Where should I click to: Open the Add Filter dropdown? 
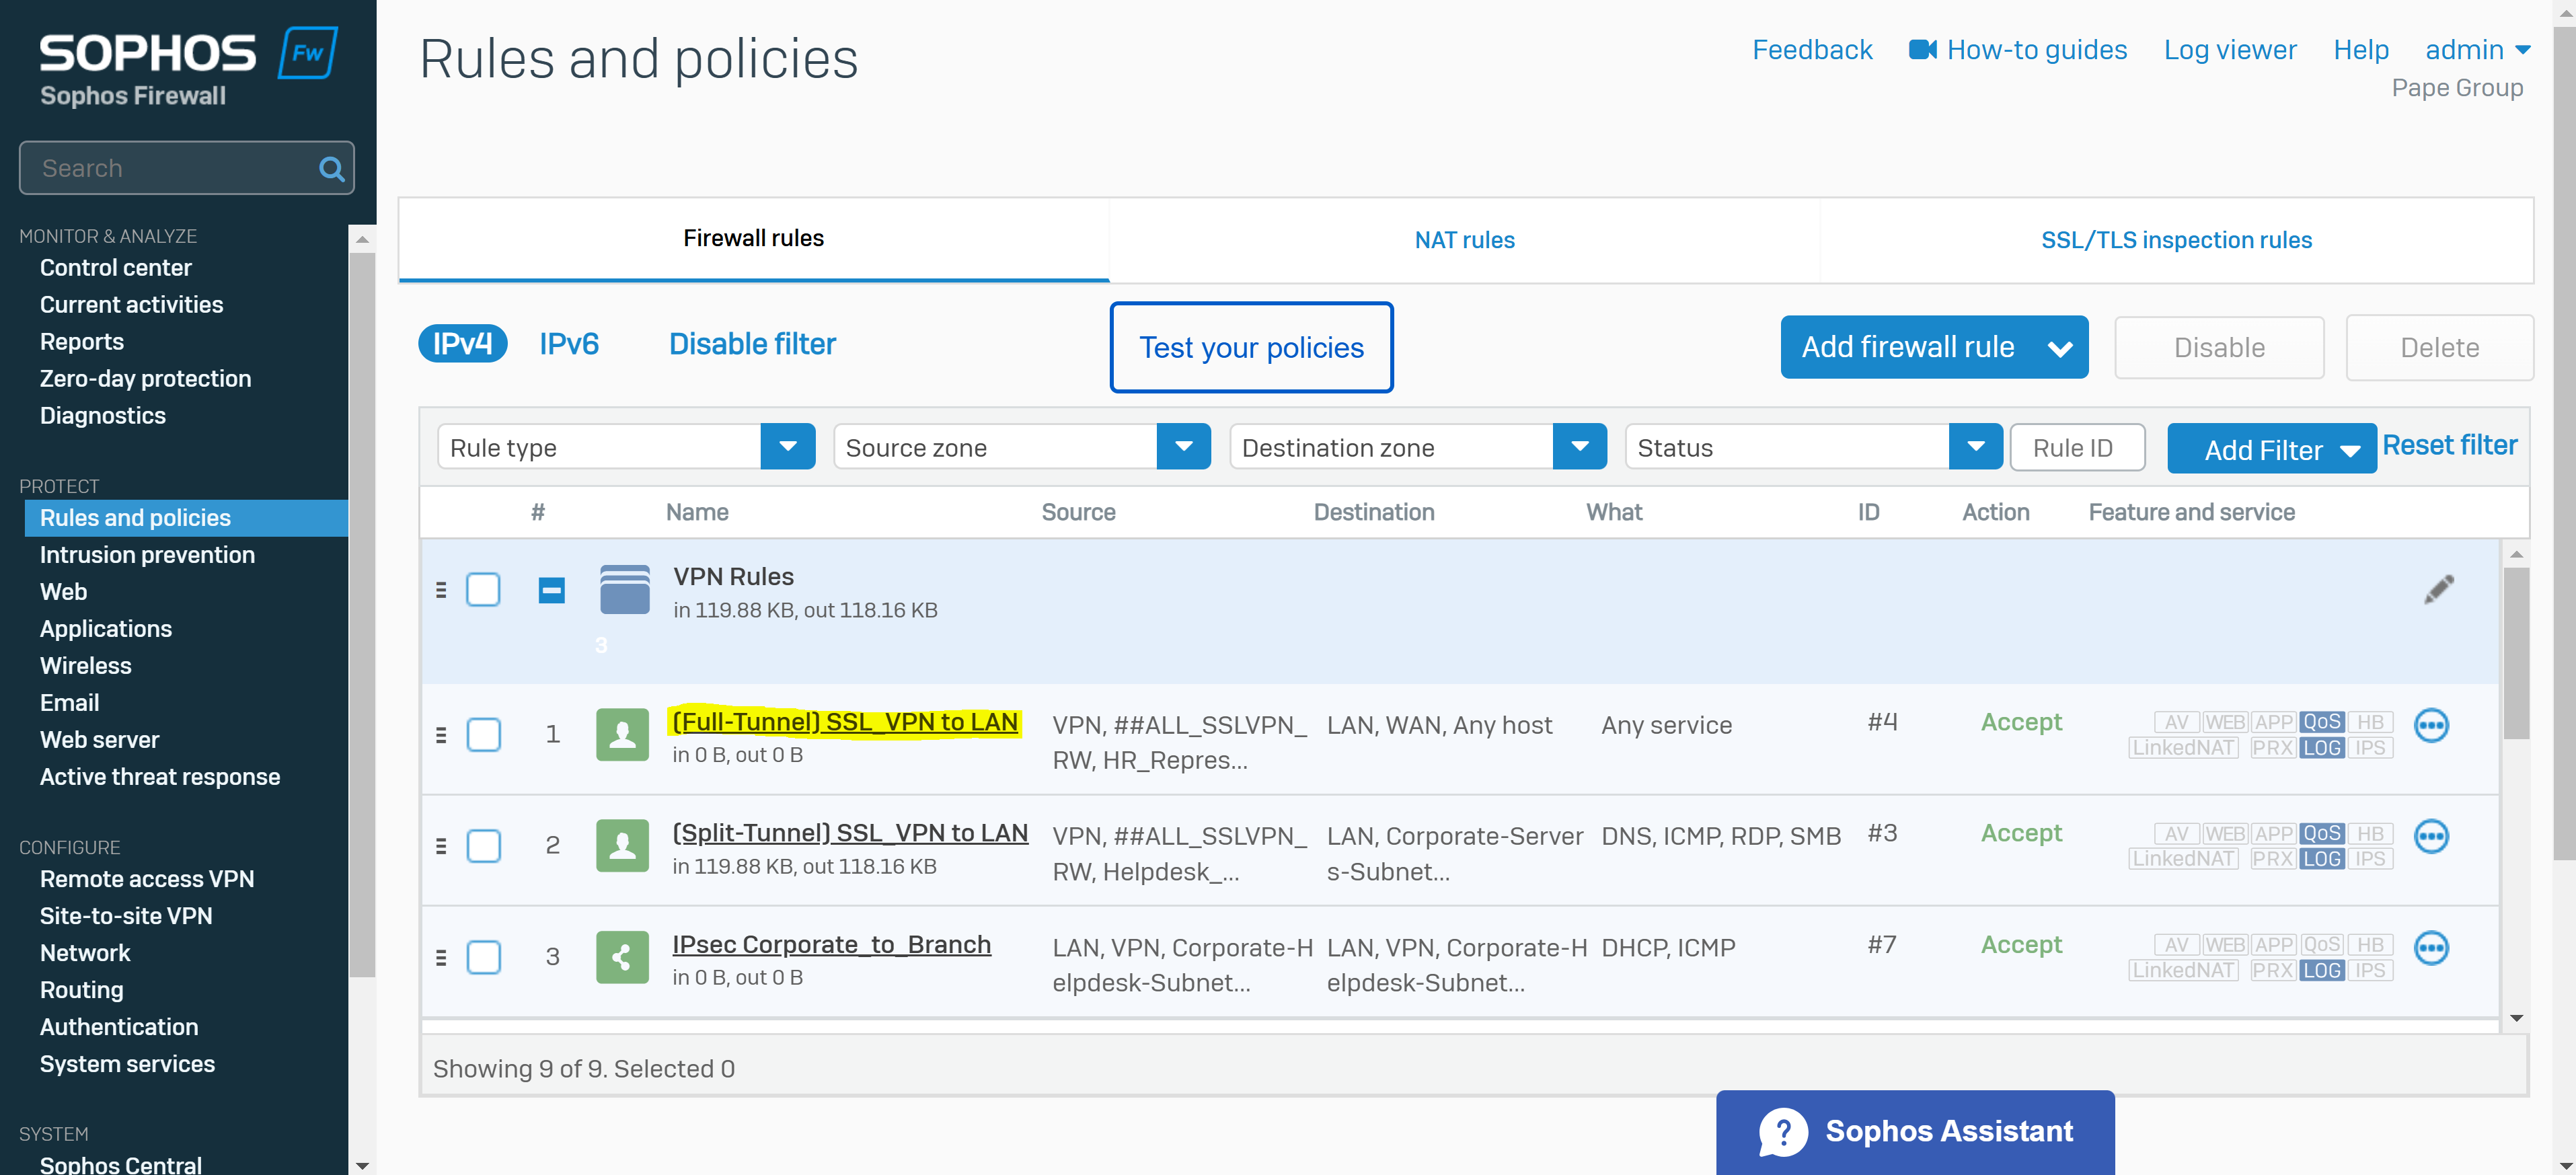(x=2272, y=449)
